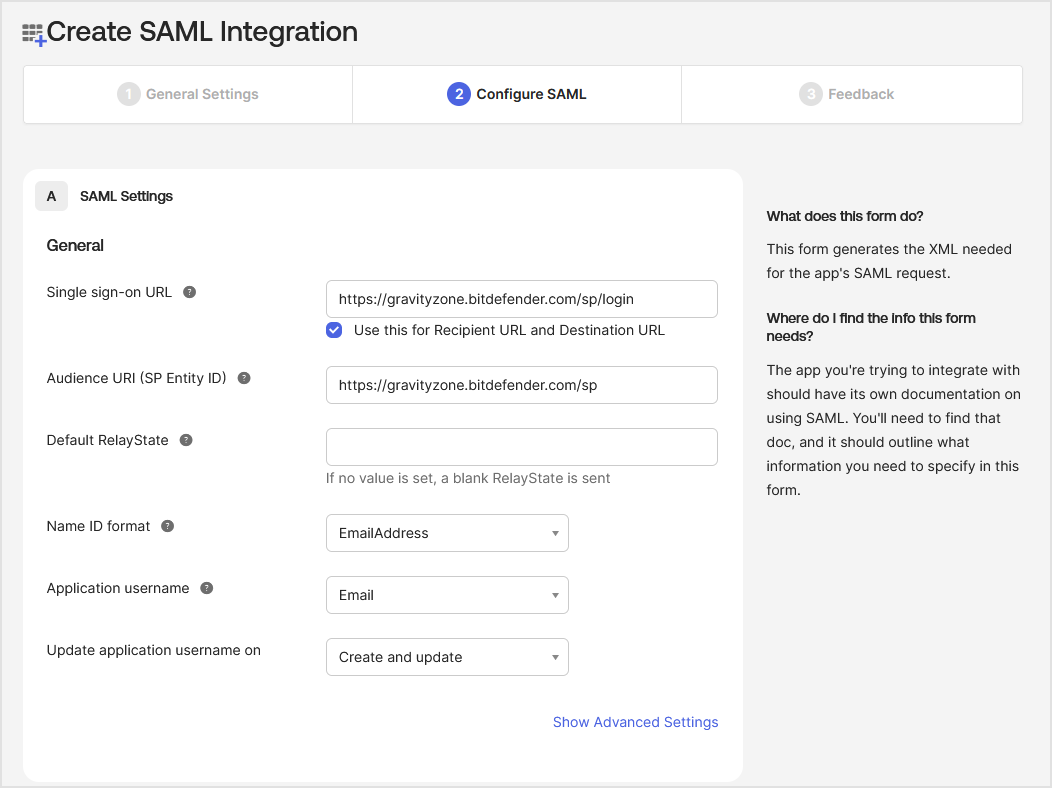Click the help icon next to Single sign-on URL
Screen dimensions: 1052x788
[x=190, y=292]
